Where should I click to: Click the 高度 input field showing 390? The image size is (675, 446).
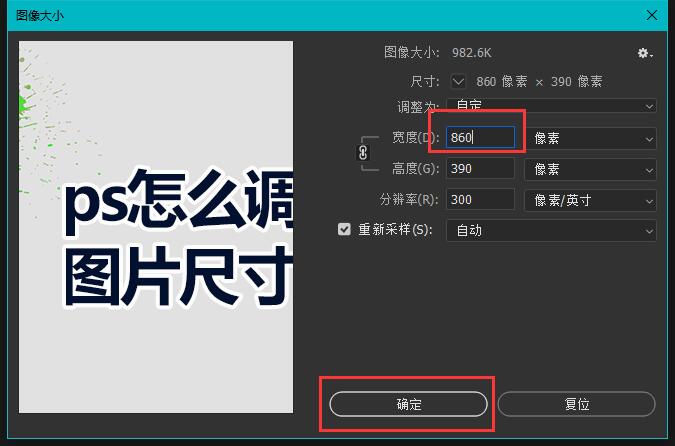480,169
